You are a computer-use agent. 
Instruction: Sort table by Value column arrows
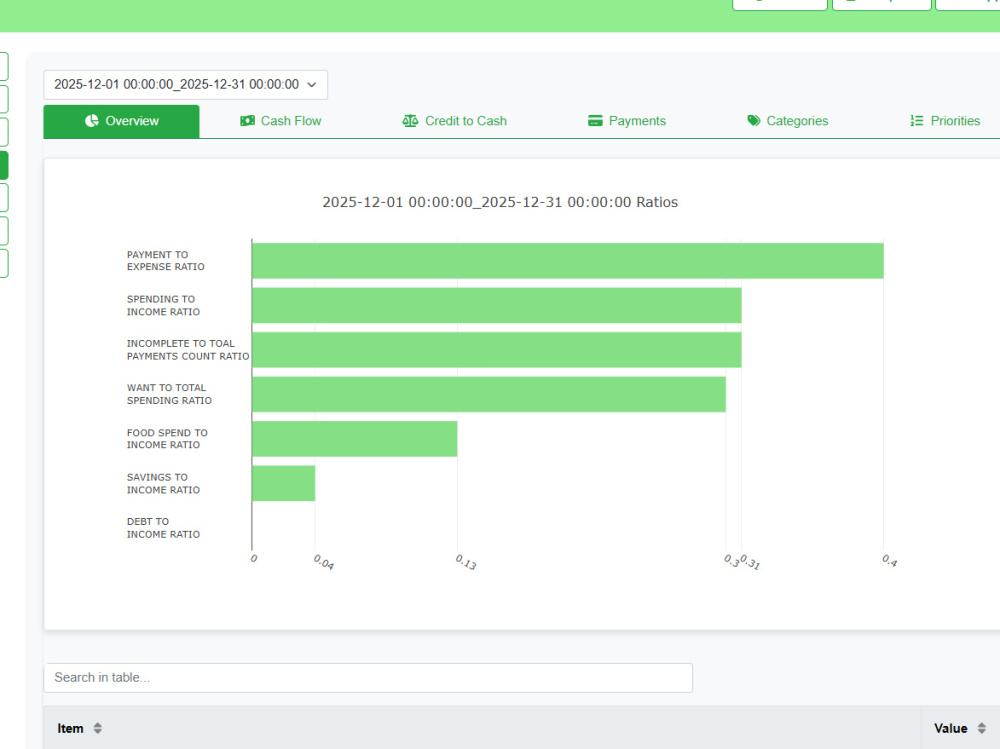click(x=982, y=728)
